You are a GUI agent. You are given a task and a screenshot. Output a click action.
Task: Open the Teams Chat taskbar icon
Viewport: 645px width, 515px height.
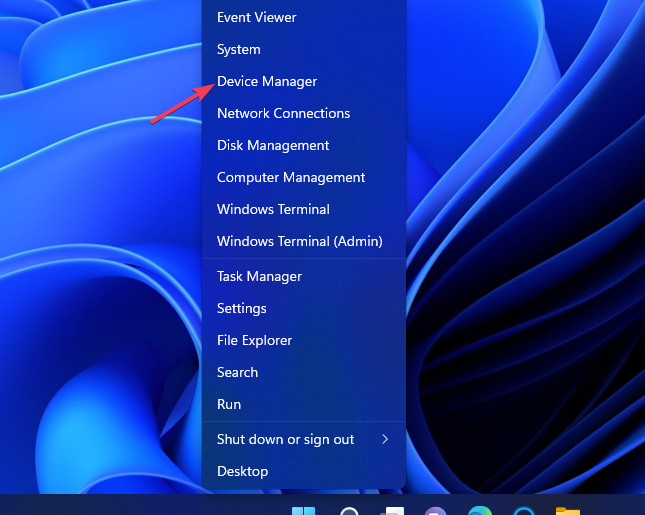(435, 511)
